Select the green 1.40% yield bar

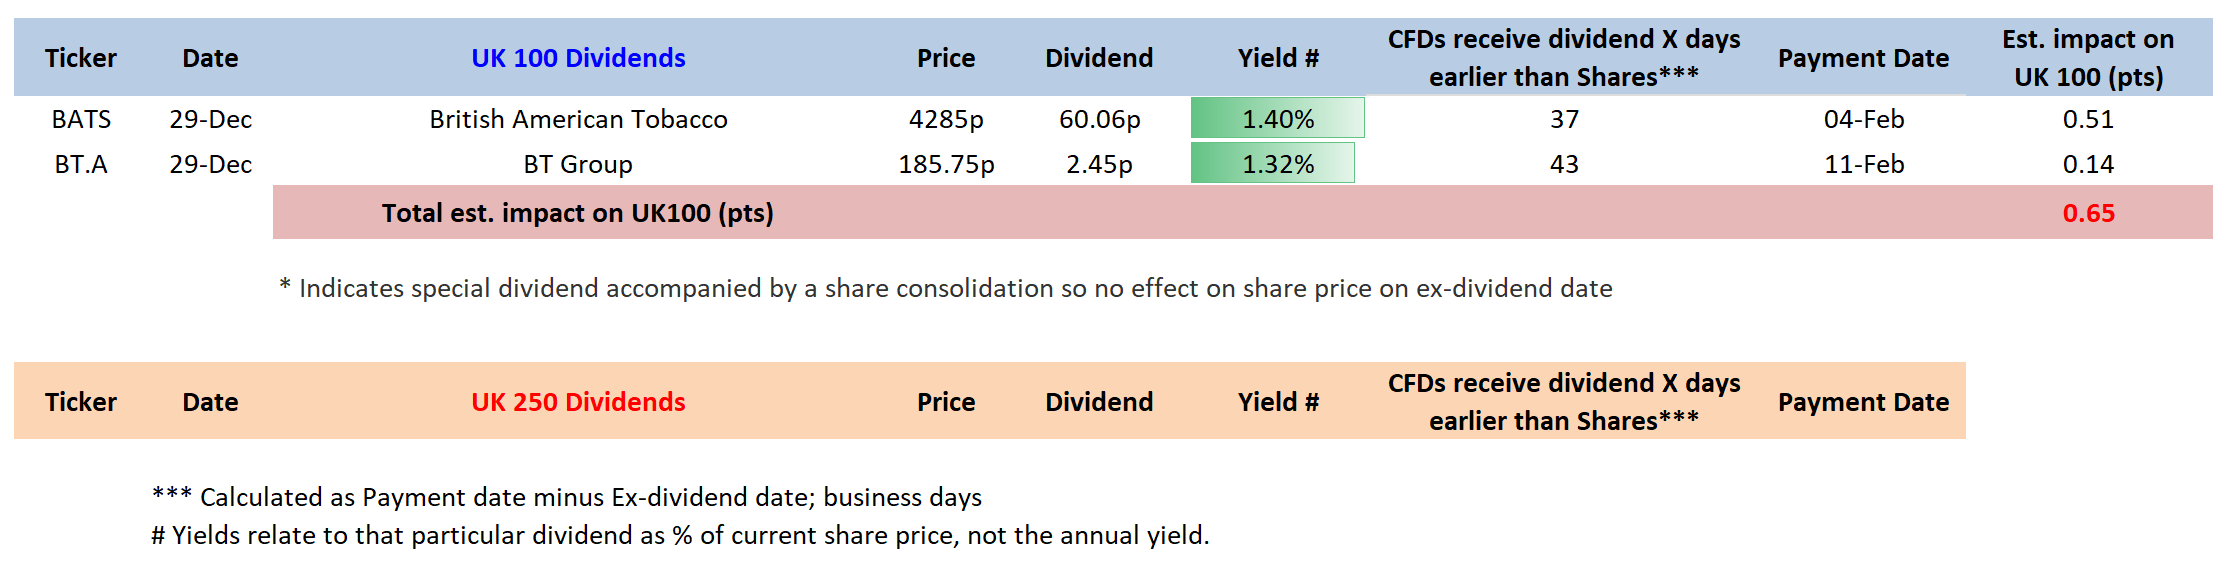click(x=1277, y=119)
